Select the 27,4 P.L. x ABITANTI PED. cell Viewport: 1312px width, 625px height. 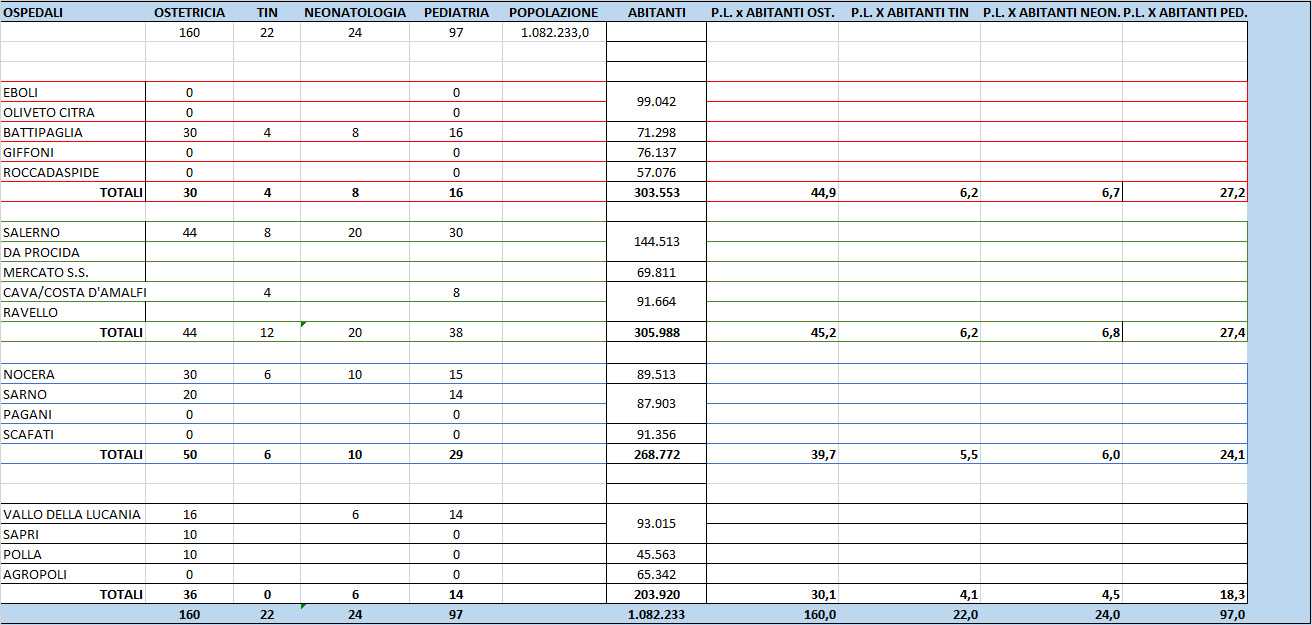pos(1185,332)
